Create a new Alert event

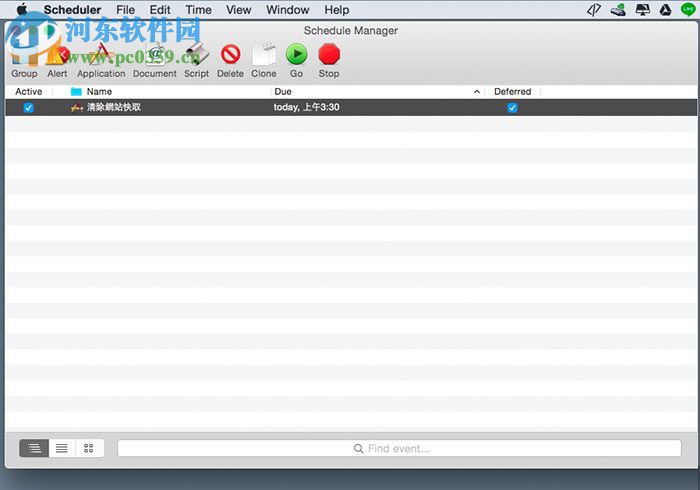[x=58, y=61]
